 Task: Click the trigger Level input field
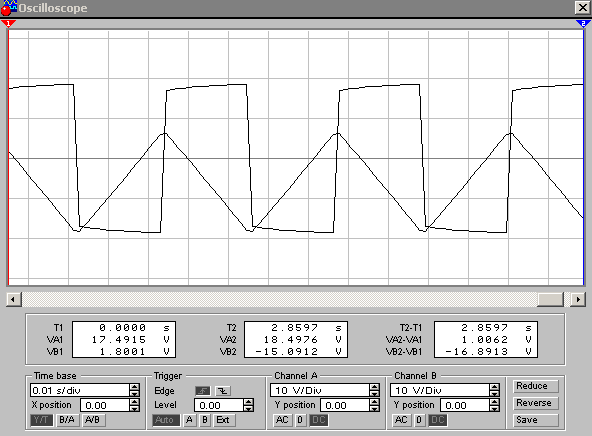[x=219, y=405]
